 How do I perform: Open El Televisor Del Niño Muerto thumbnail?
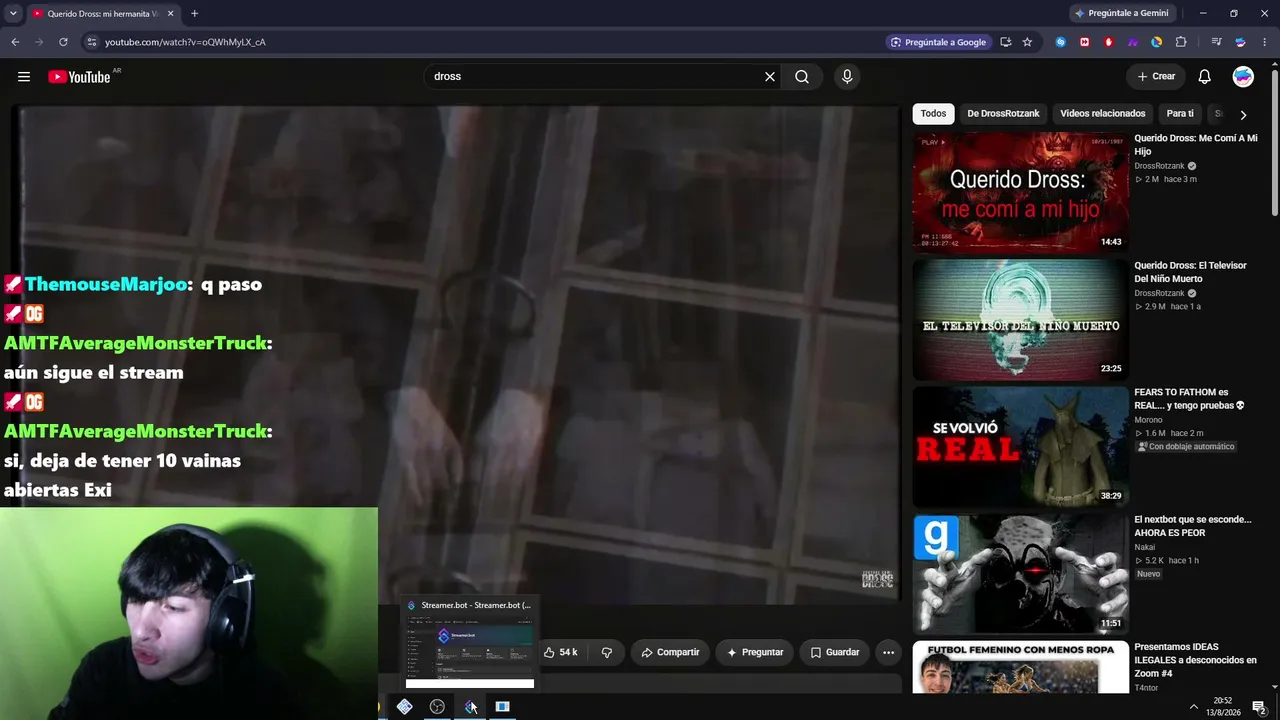1020,320
